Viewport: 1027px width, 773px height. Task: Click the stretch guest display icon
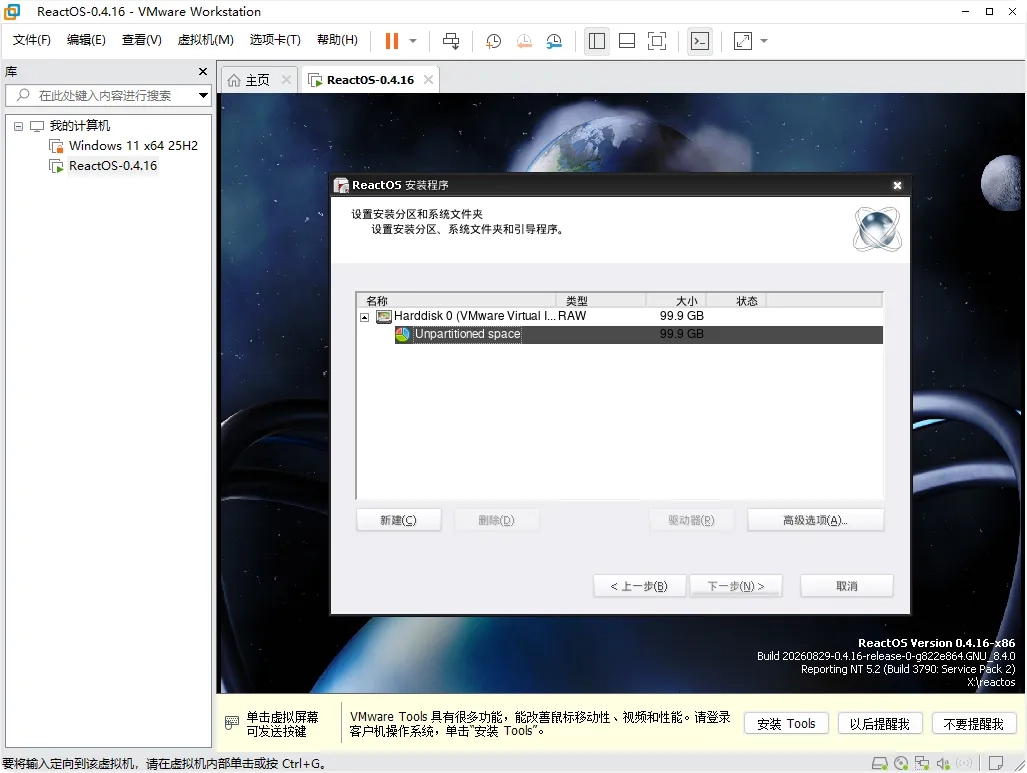coord(743,41)
